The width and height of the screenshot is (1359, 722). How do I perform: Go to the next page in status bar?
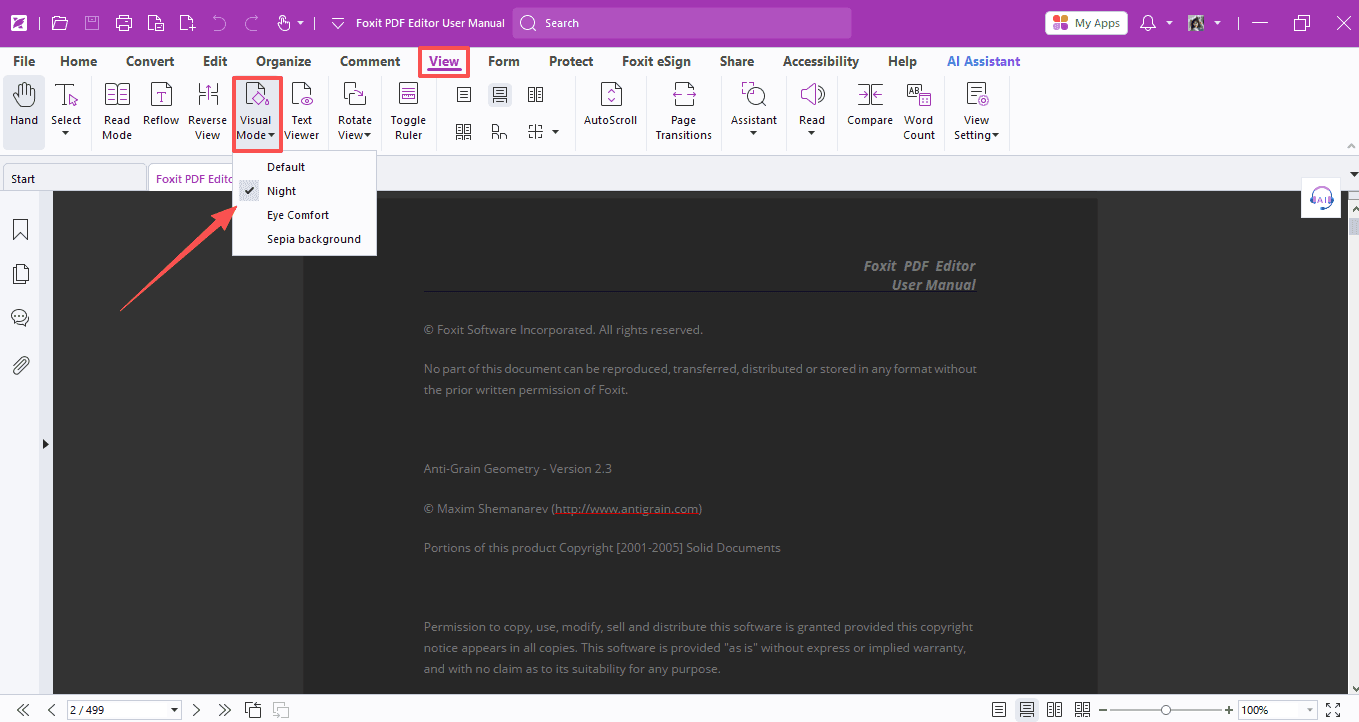pos(196,710)
